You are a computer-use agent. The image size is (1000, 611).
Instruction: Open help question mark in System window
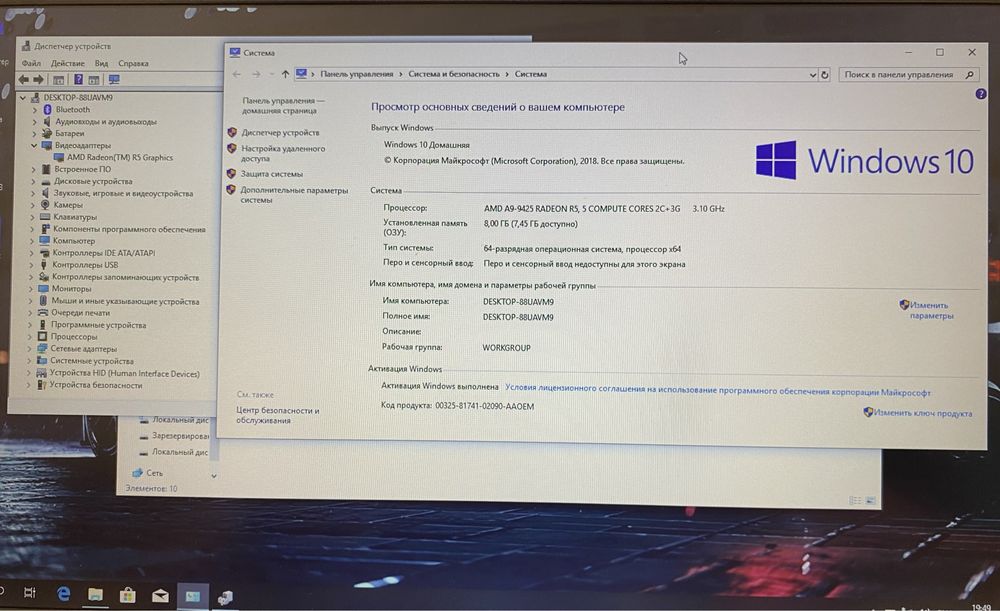click(x=981, y=94)
